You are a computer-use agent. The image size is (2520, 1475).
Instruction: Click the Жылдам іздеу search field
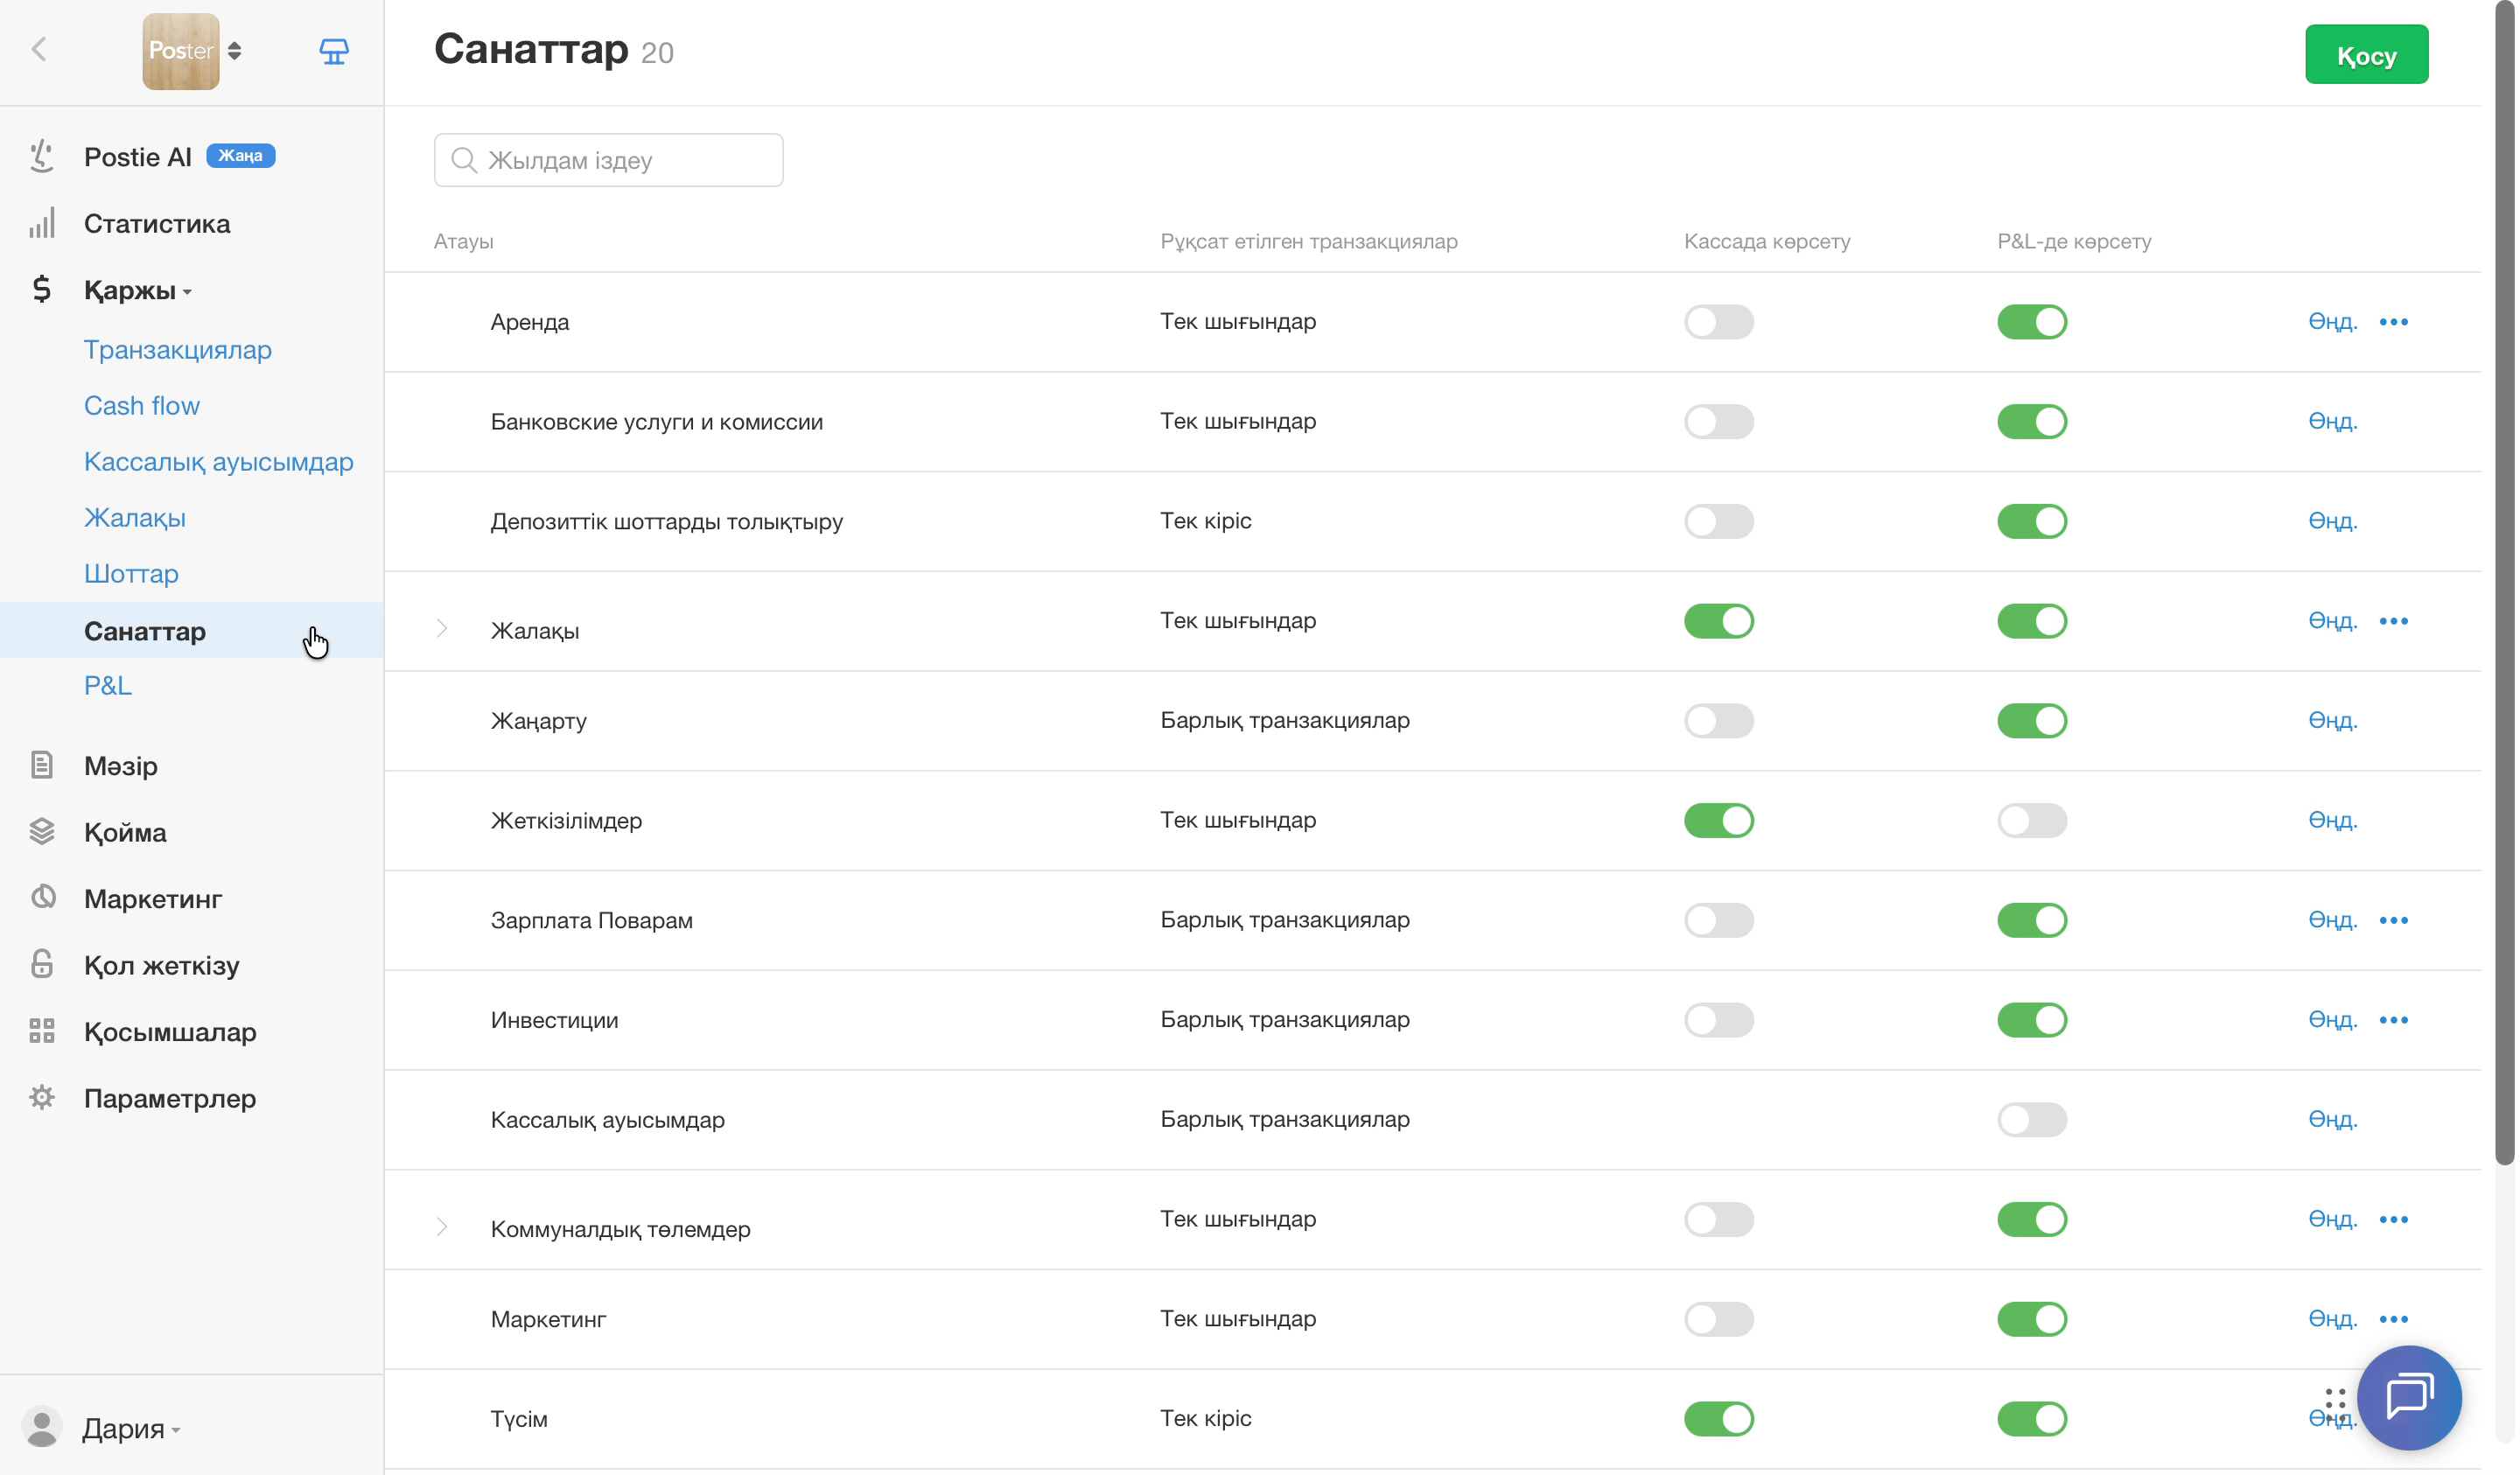(610, 160)
